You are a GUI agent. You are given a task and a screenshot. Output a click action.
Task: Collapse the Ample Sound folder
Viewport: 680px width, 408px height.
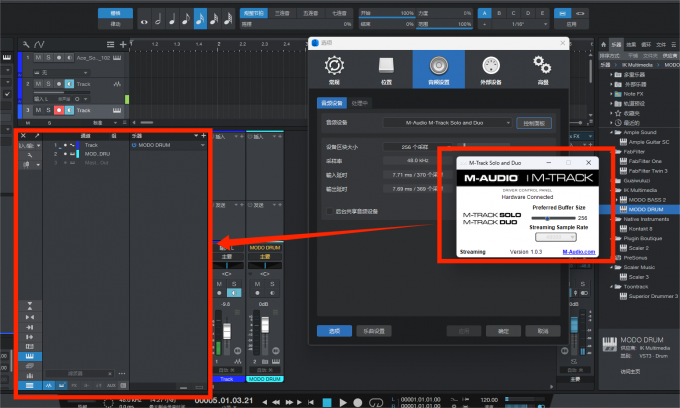click(x=611, y=132)
